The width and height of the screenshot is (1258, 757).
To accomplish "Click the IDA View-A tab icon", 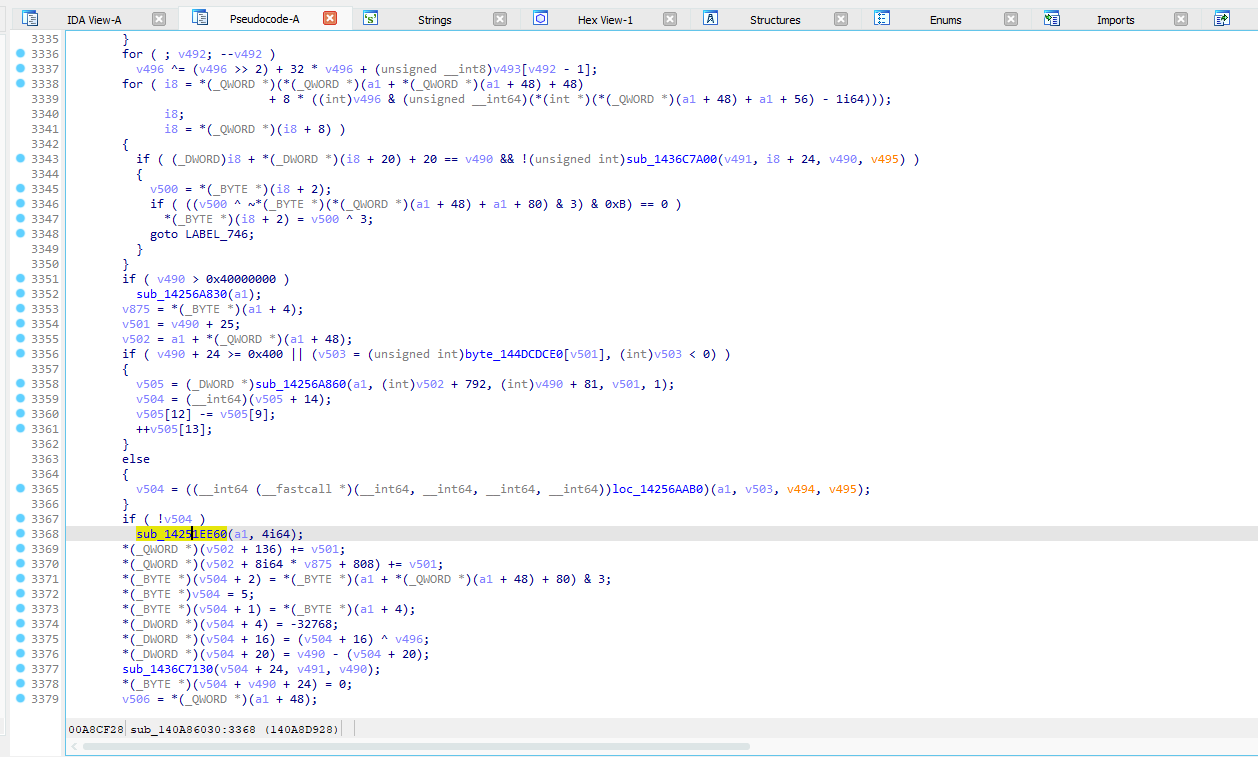I will tap(30, 19).
